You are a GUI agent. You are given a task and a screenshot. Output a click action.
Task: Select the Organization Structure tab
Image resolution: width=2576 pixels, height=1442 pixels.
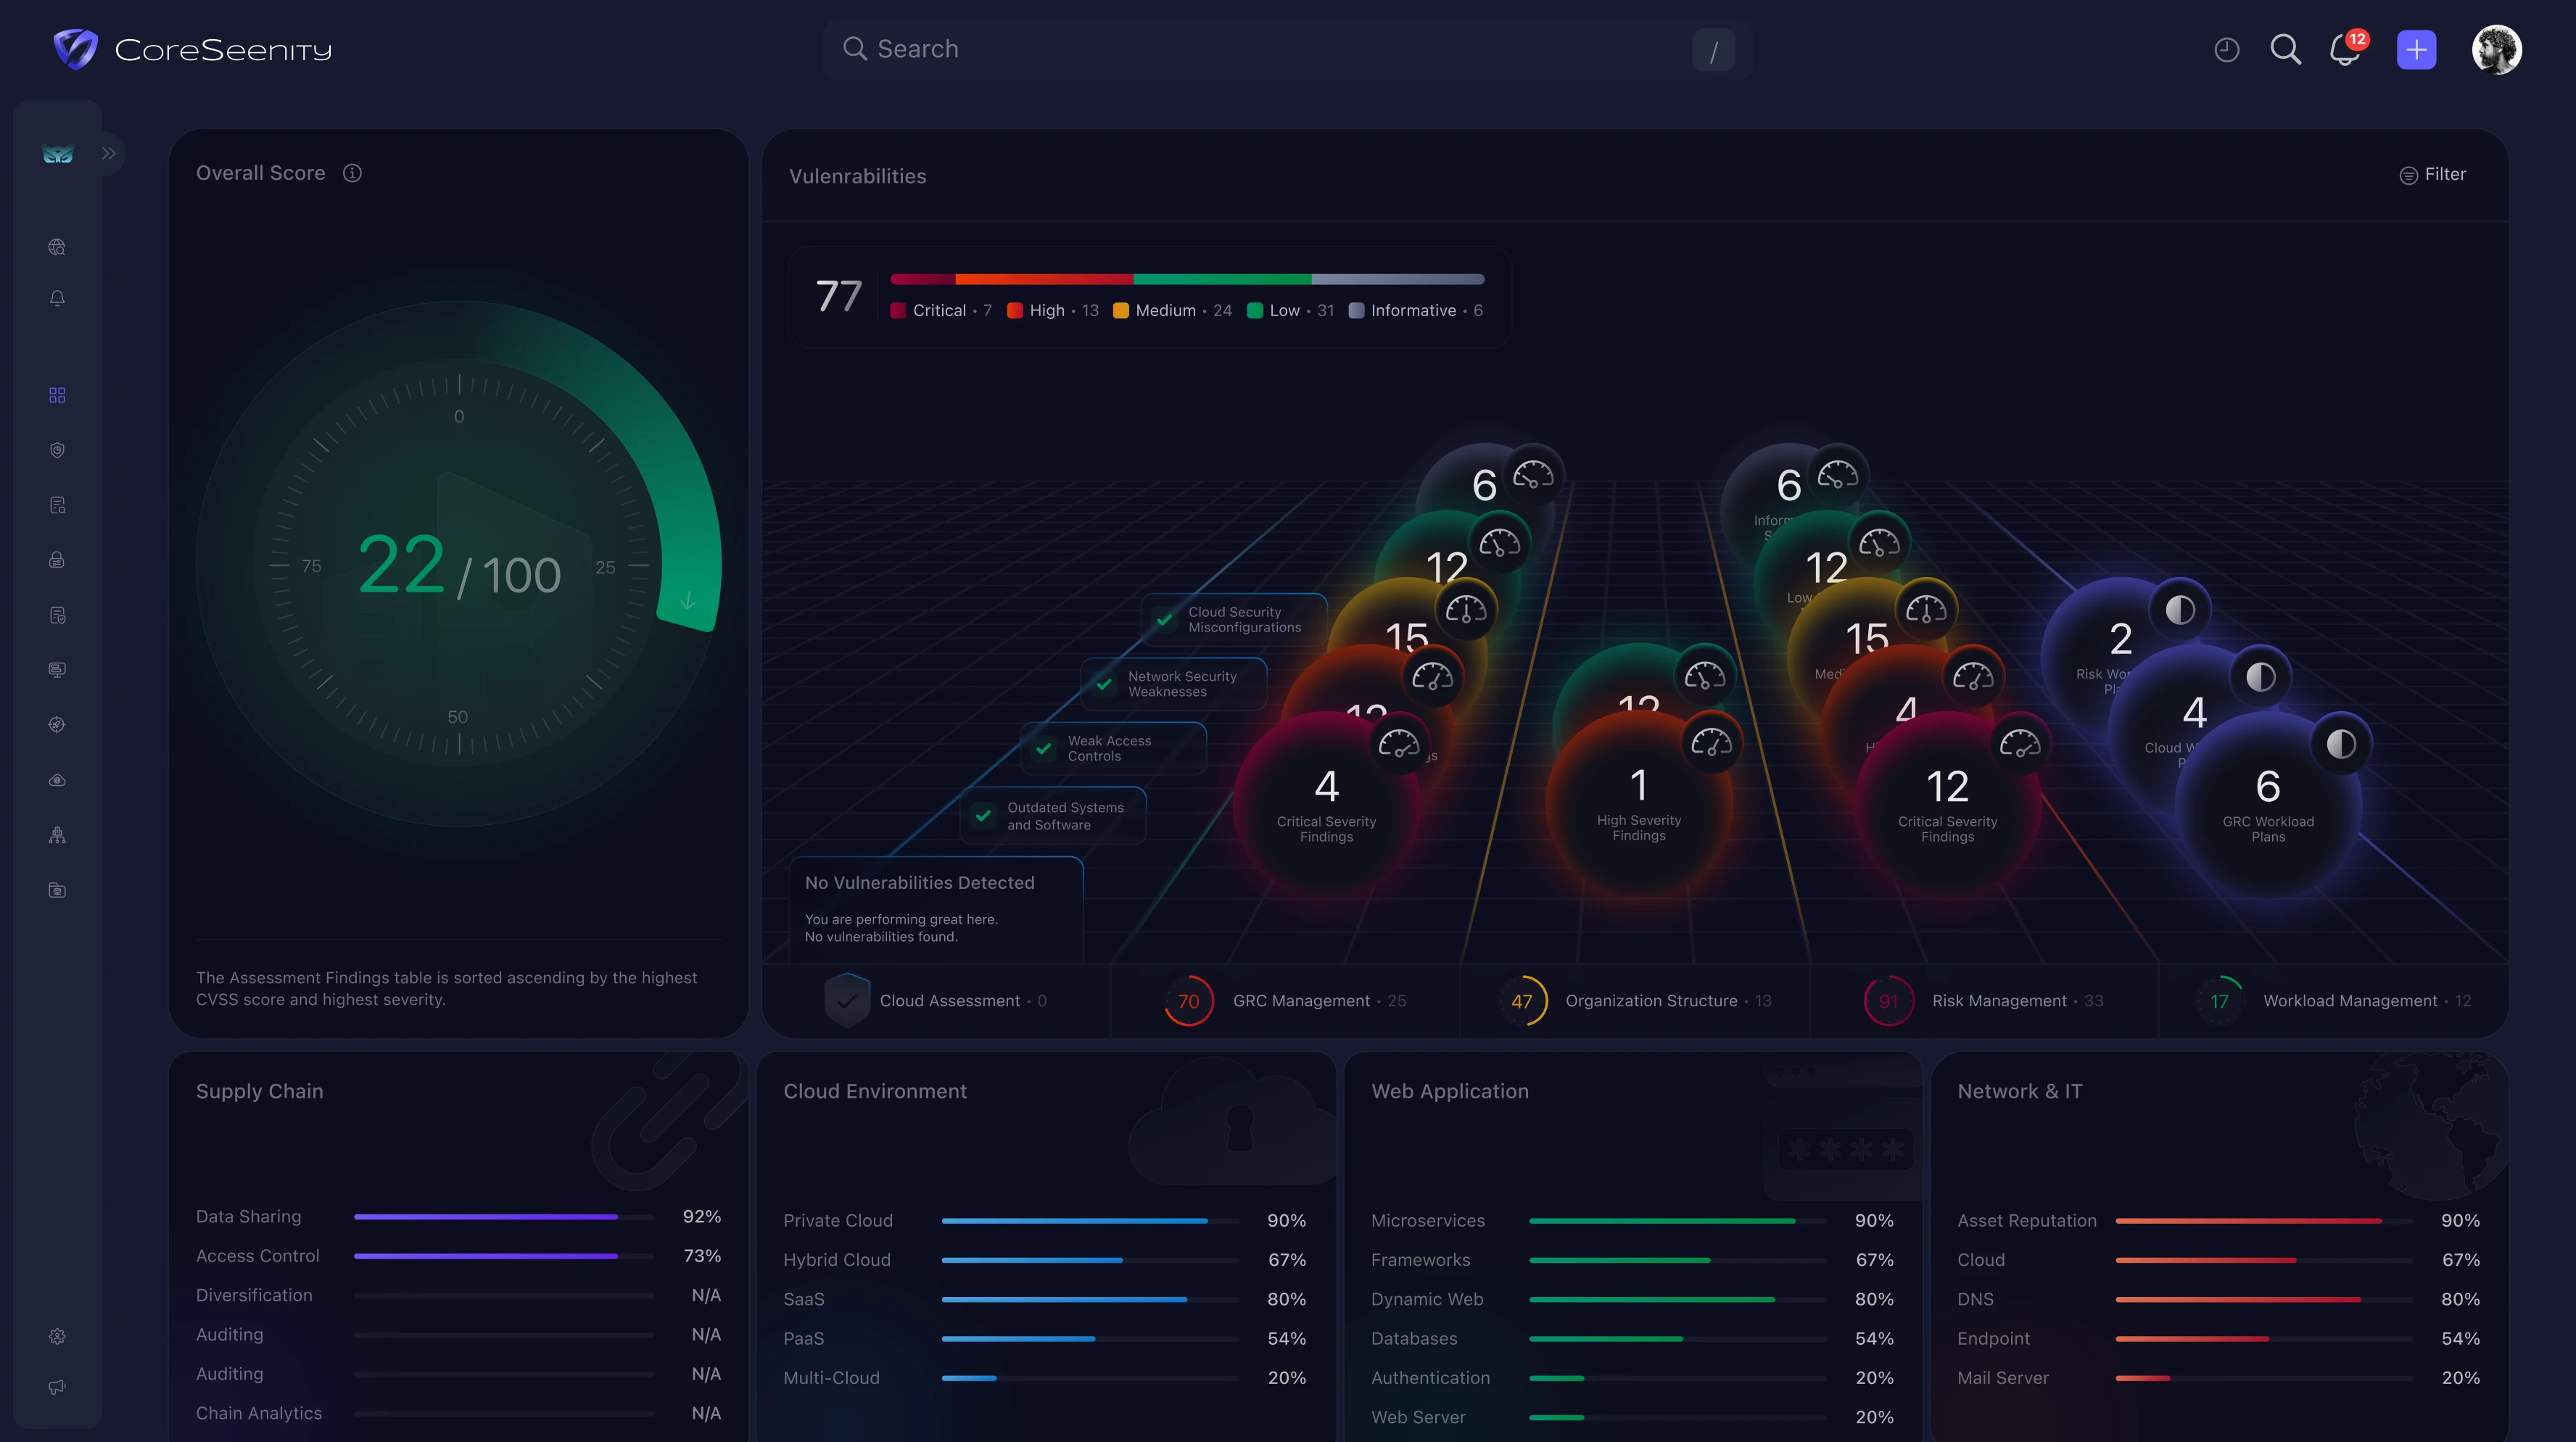[1635, 1001]
